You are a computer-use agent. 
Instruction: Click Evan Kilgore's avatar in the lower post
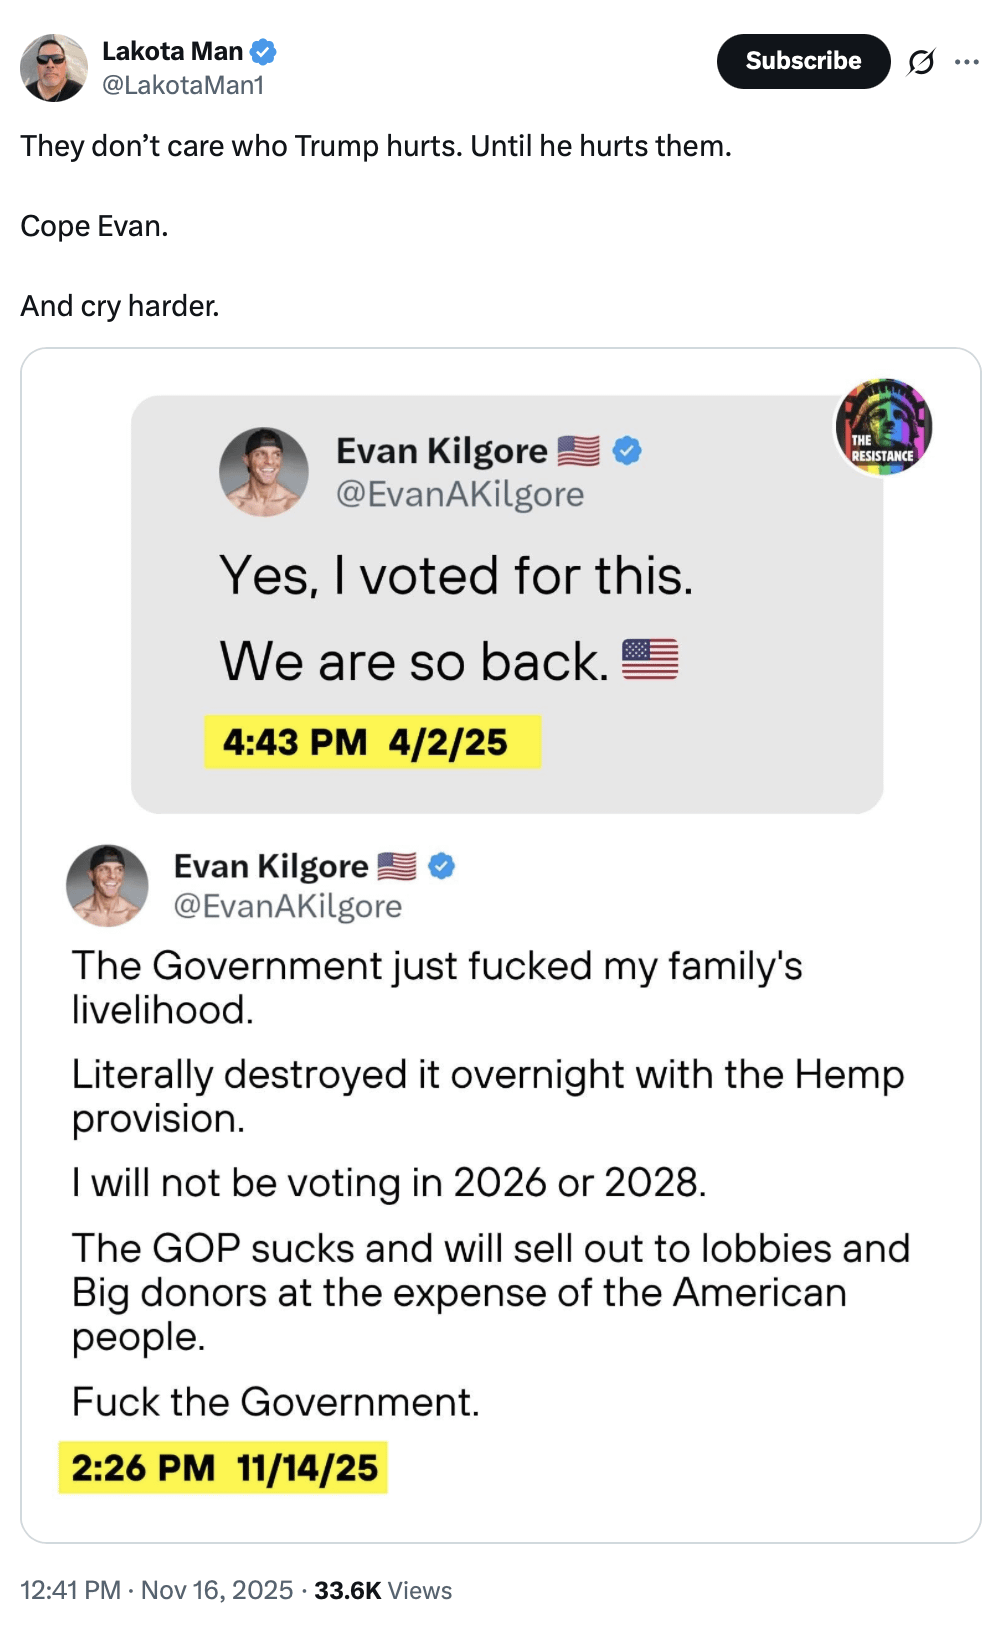point(107,885)
